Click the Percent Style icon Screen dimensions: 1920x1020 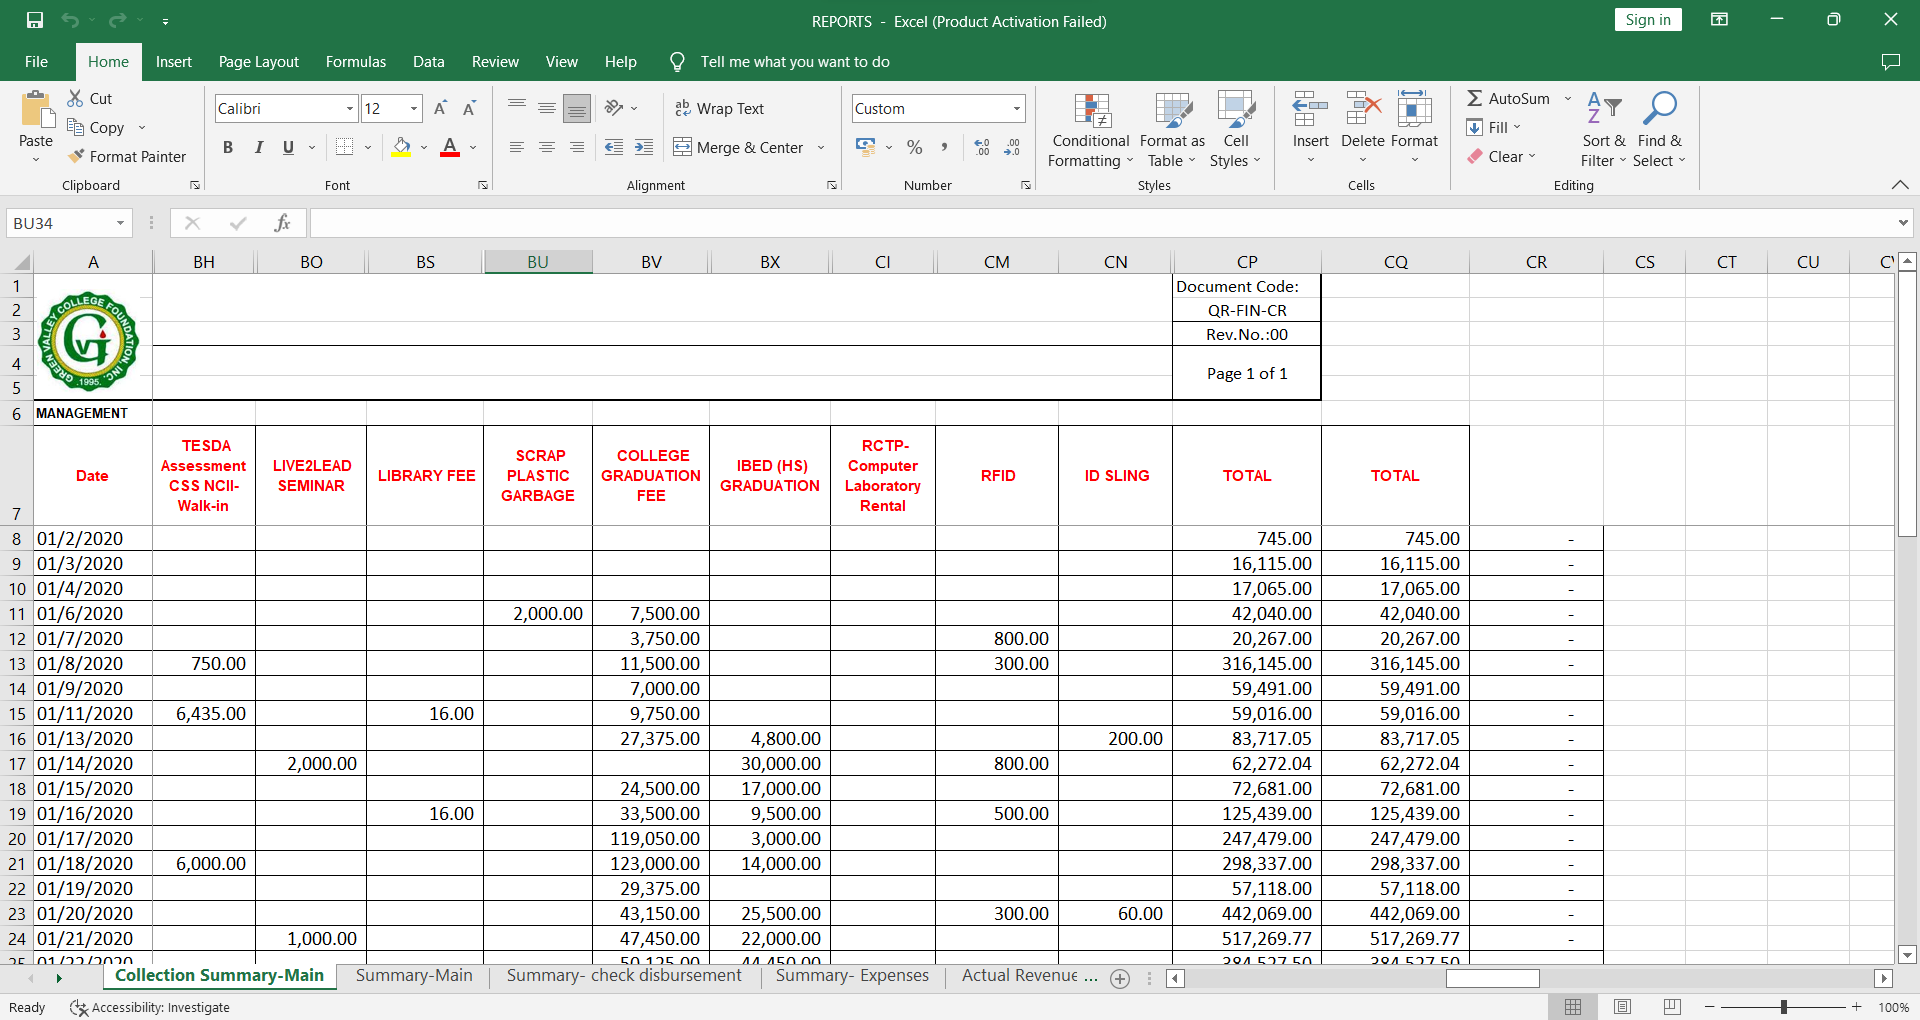[x=914, y=147]
